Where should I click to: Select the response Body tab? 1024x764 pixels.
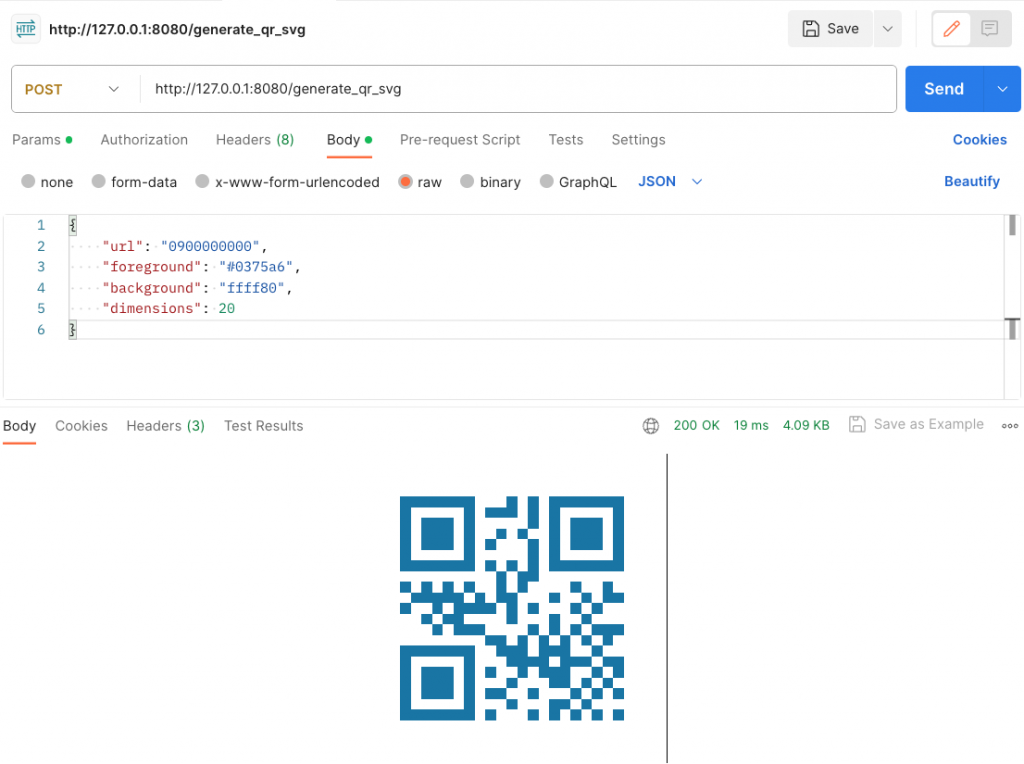(20, 426)
